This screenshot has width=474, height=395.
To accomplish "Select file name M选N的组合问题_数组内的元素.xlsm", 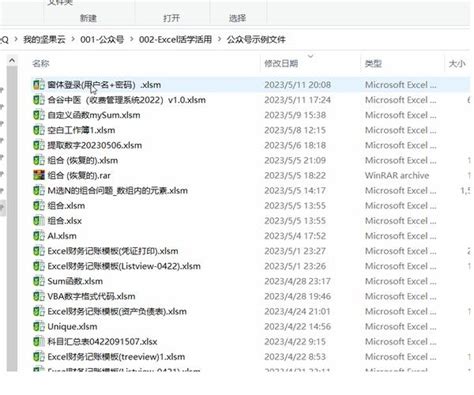I will [x=118, y=191].
